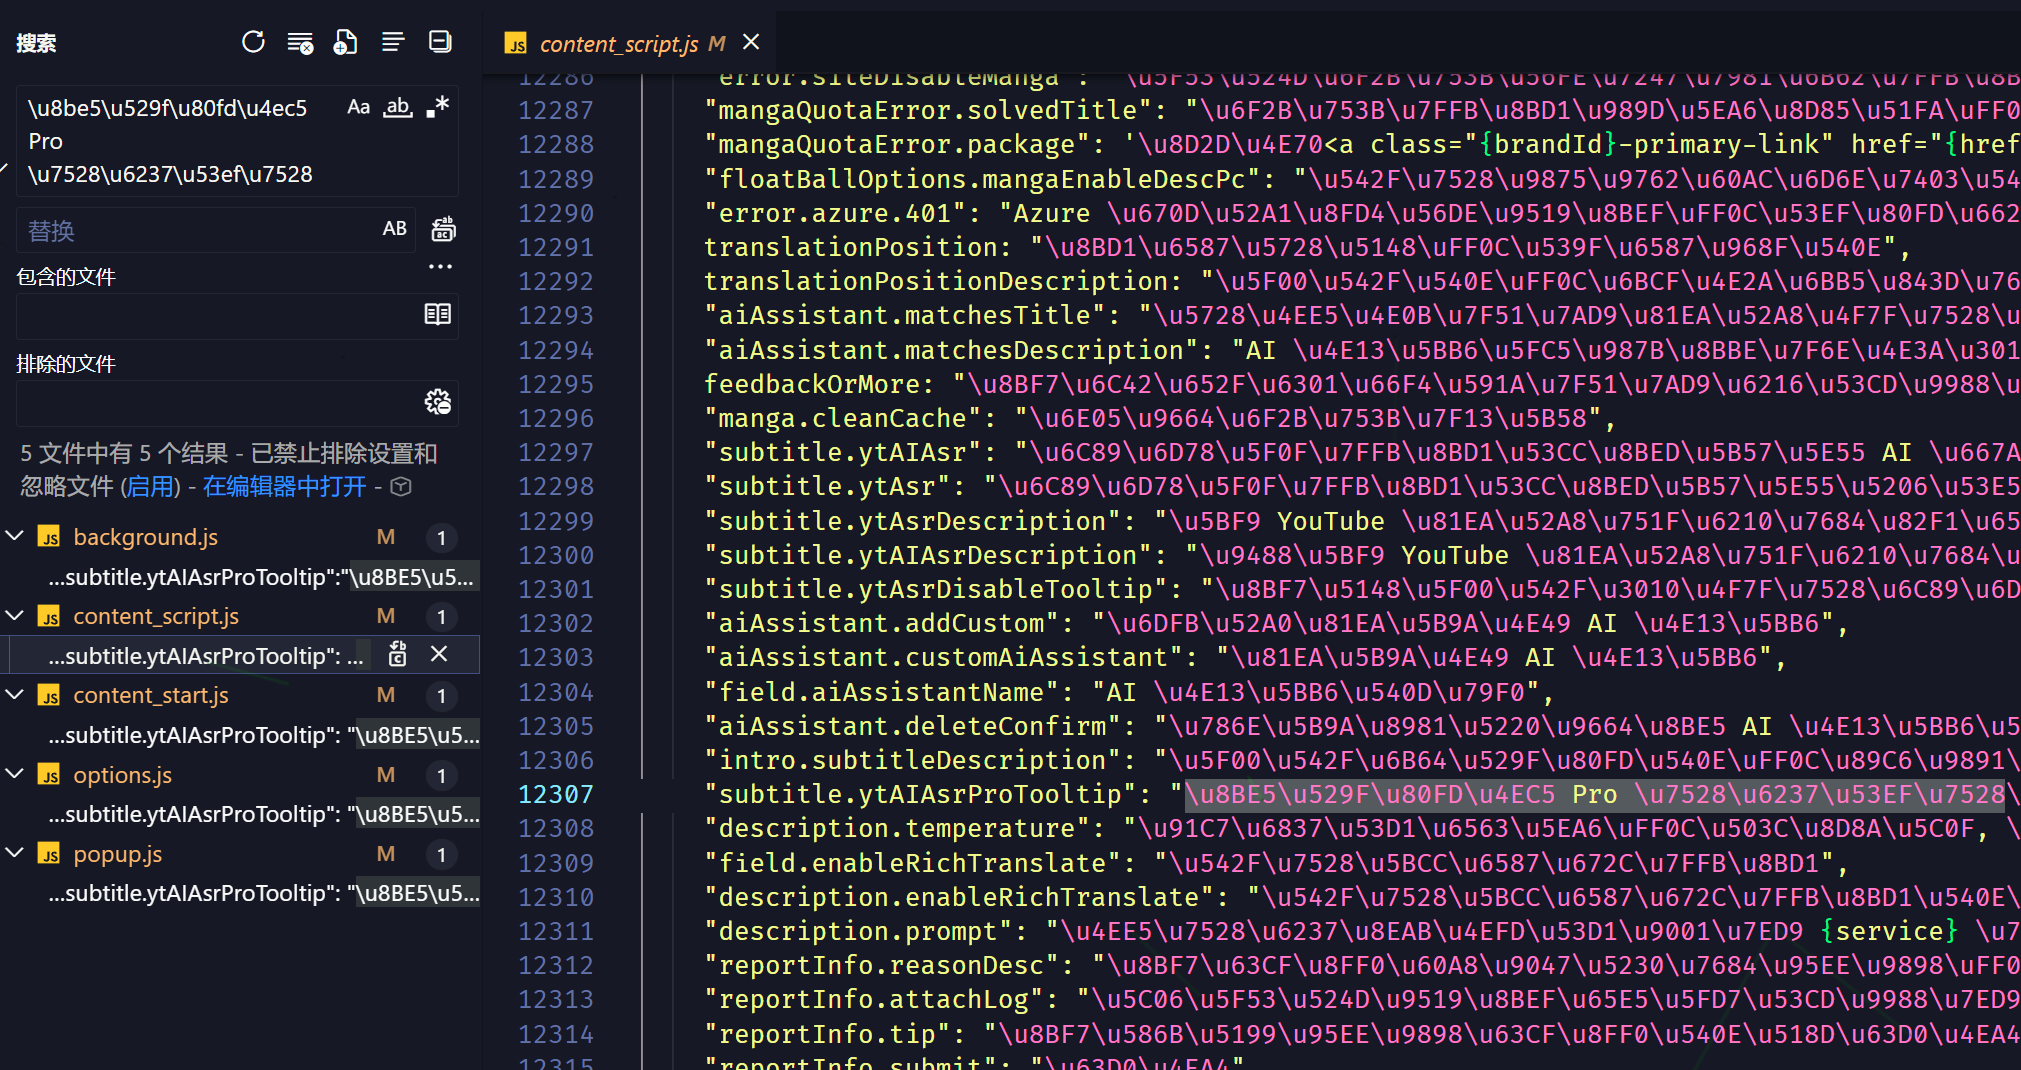The image size is (2021, 1070).
Task: Click the result count badge for popup.js
Action: (441, 855)
